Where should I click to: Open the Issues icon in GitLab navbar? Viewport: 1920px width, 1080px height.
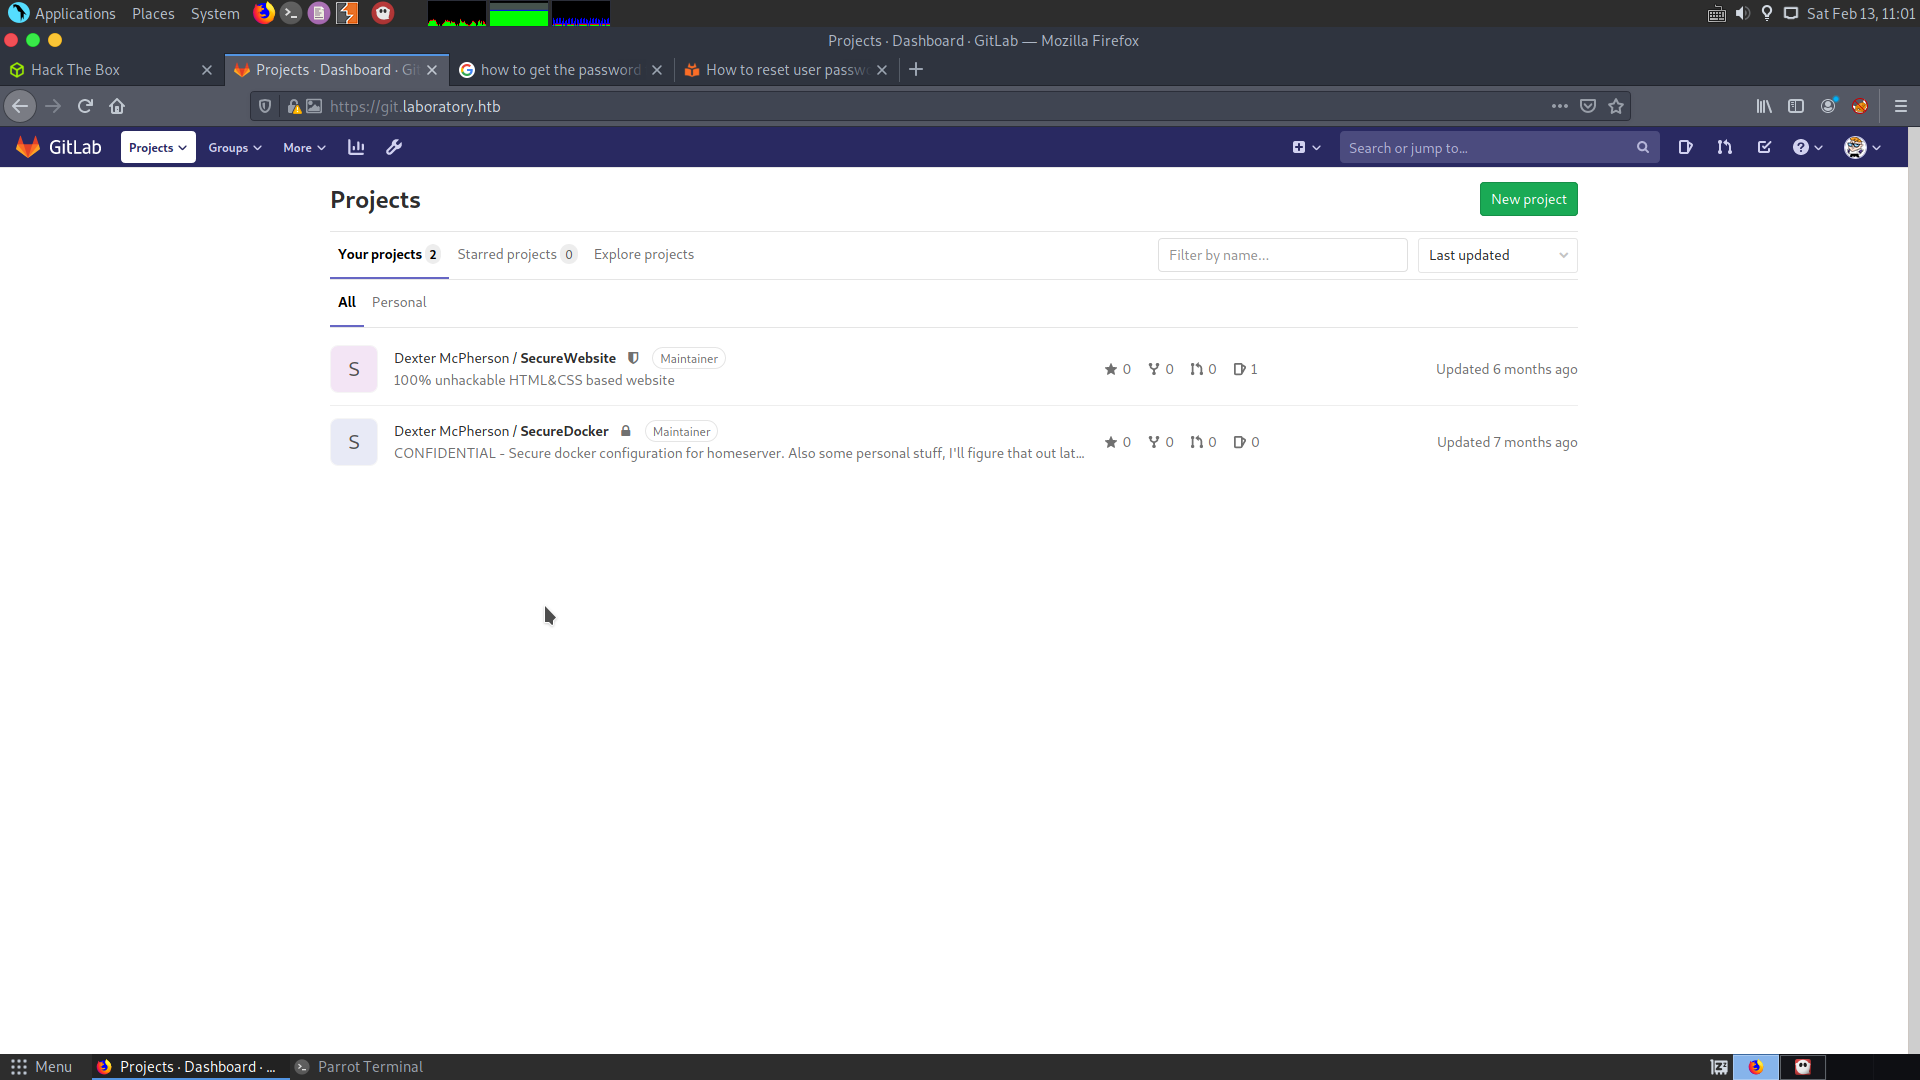(1685, 147)
